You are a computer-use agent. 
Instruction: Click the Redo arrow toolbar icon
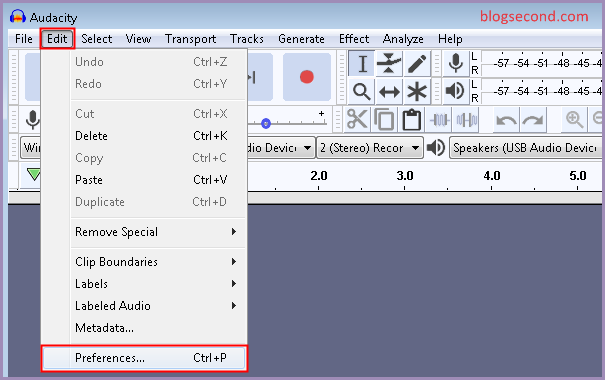point(533,120)
